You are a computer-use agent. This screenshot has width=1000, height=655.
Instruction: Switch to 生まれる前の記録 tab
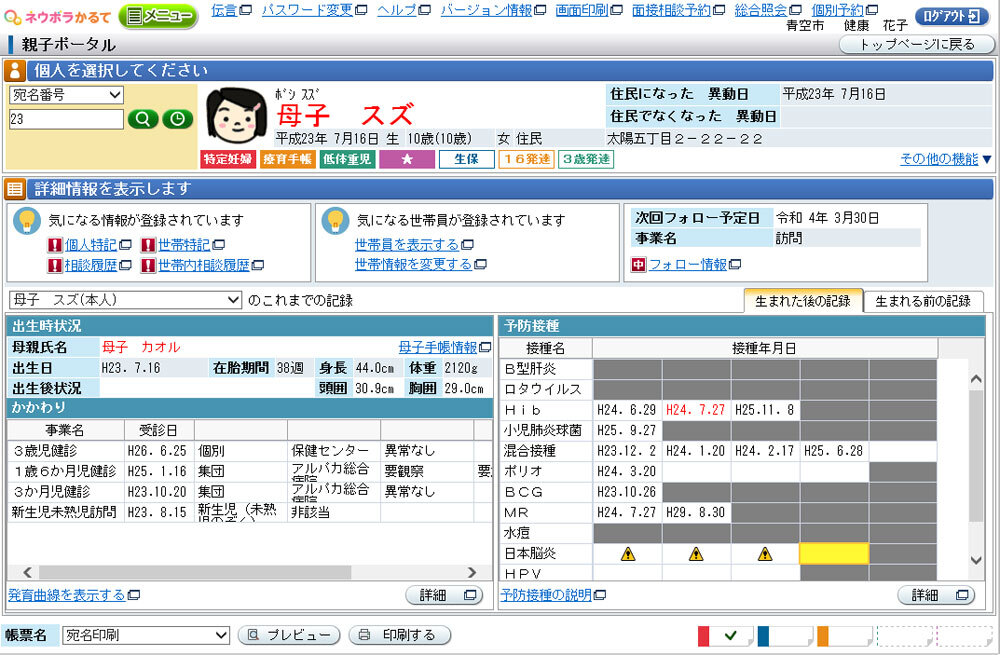point(923,301)
